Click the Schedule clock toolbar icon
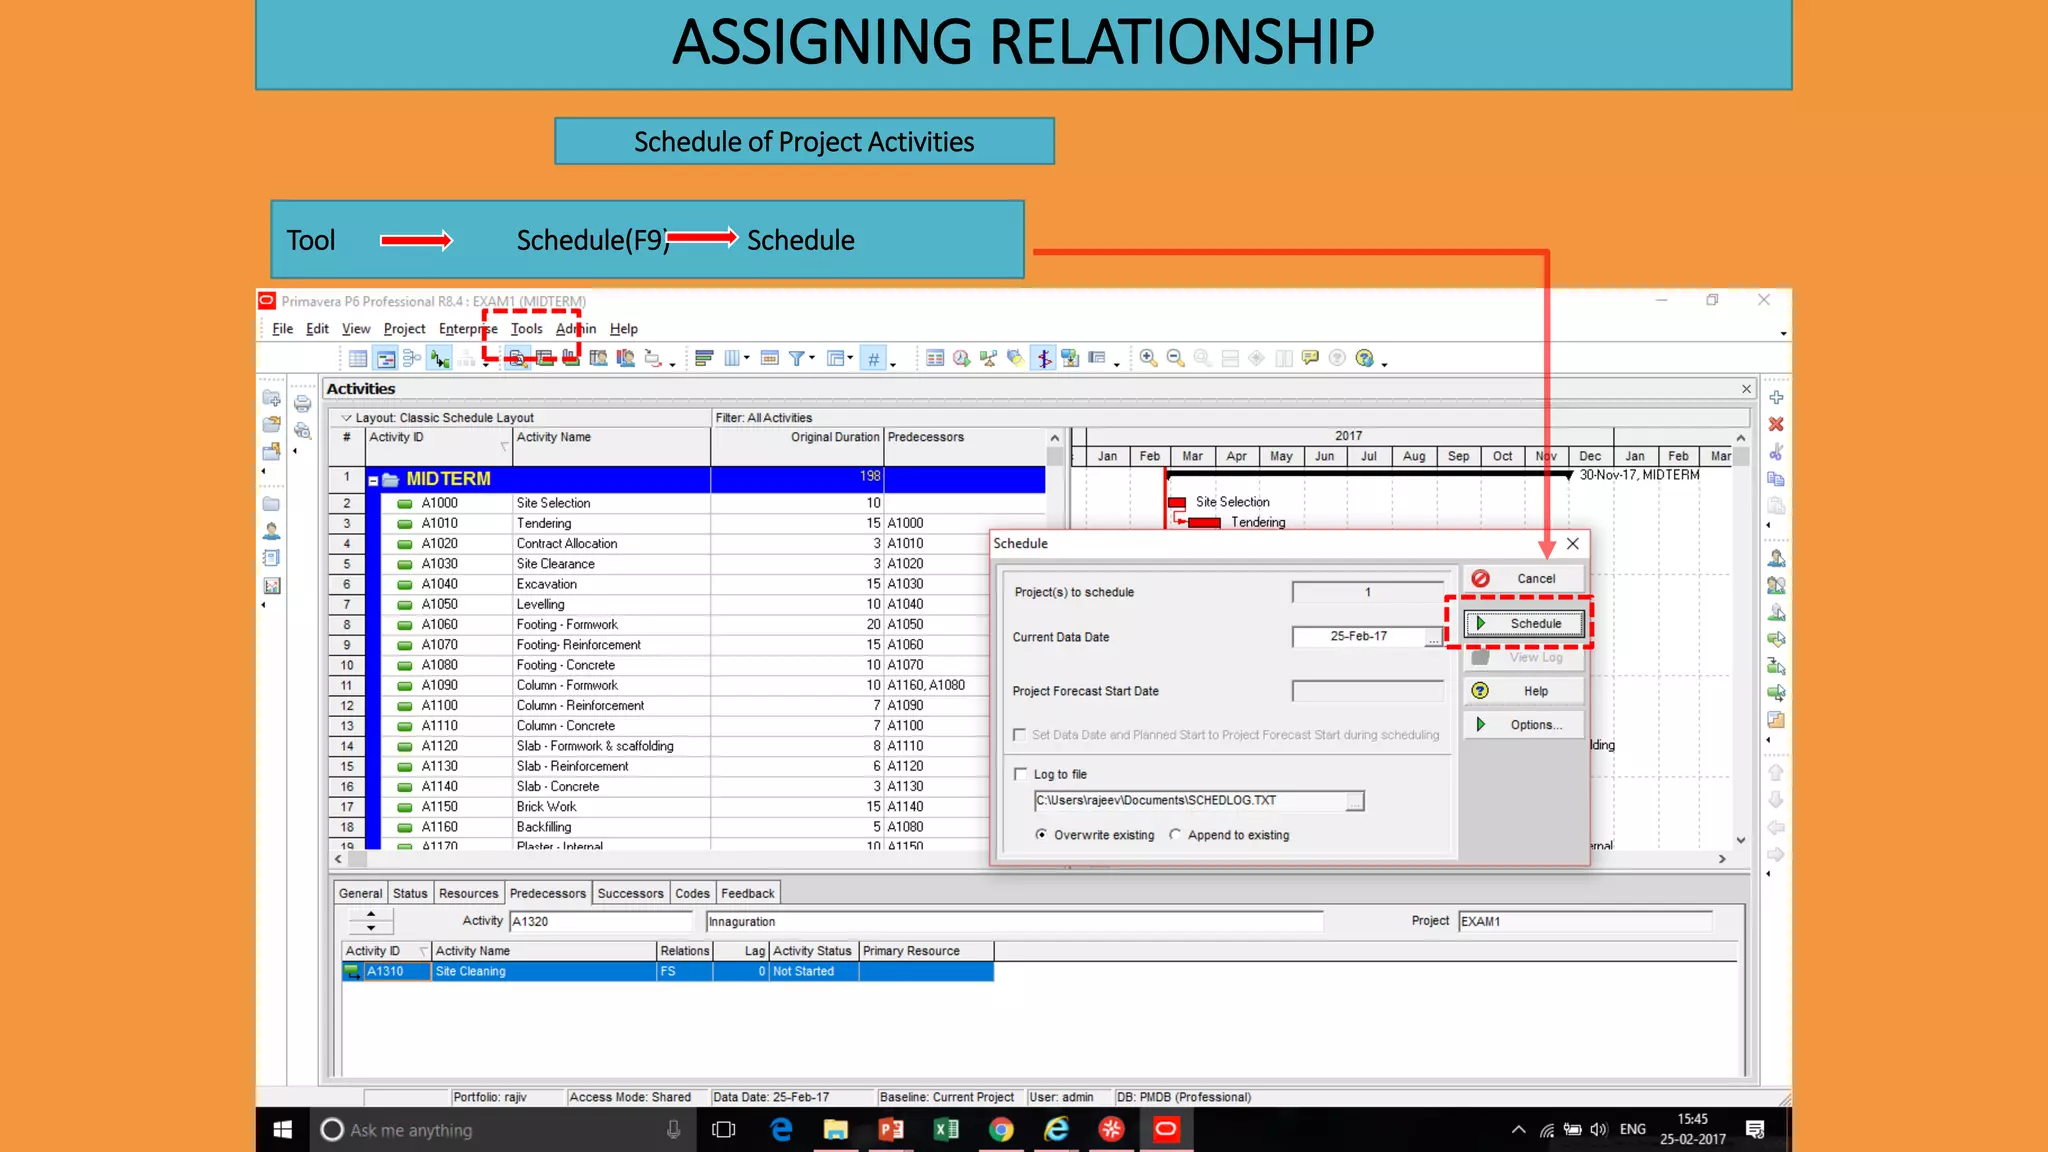2048x1152 pixels. point(961,358)
